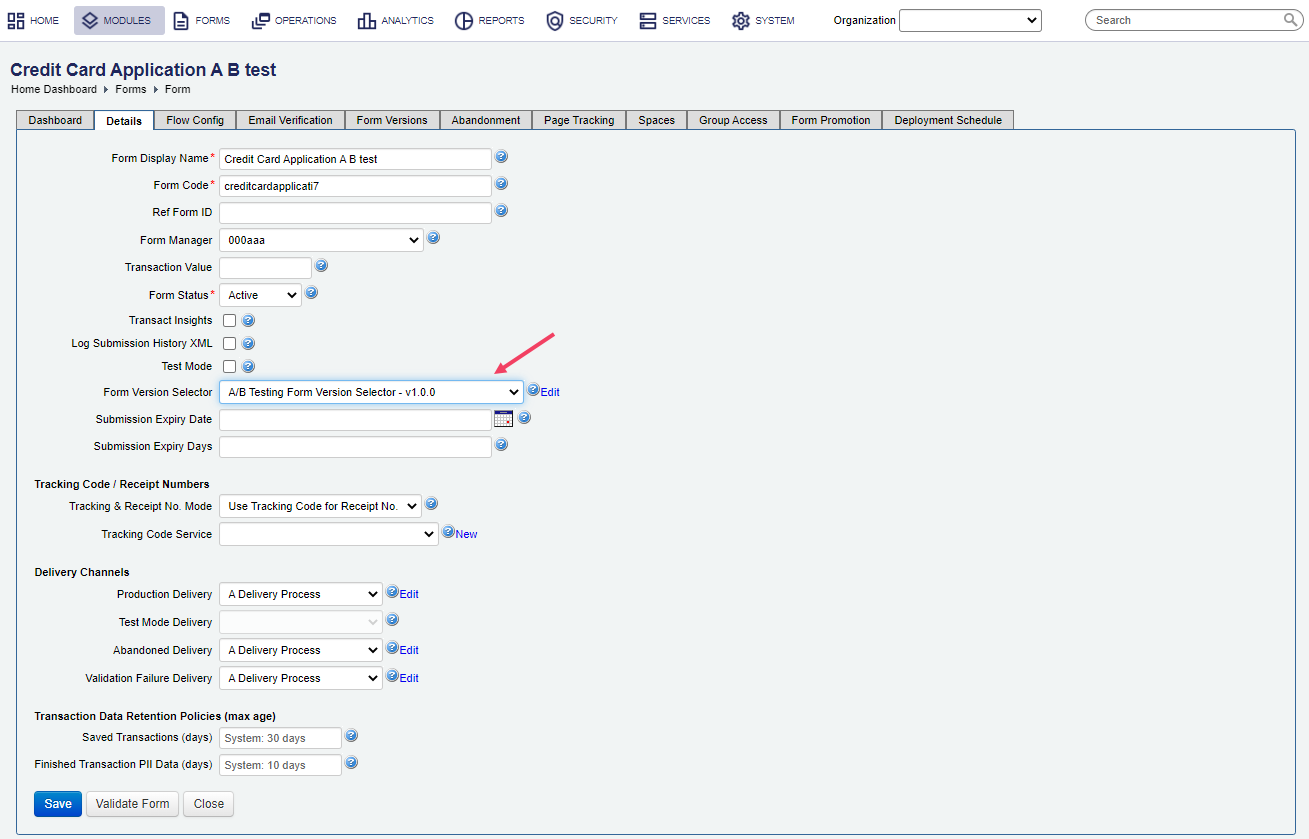1309x839 pixels.
Task: Click the System gear icon
Action: [738, 19]
